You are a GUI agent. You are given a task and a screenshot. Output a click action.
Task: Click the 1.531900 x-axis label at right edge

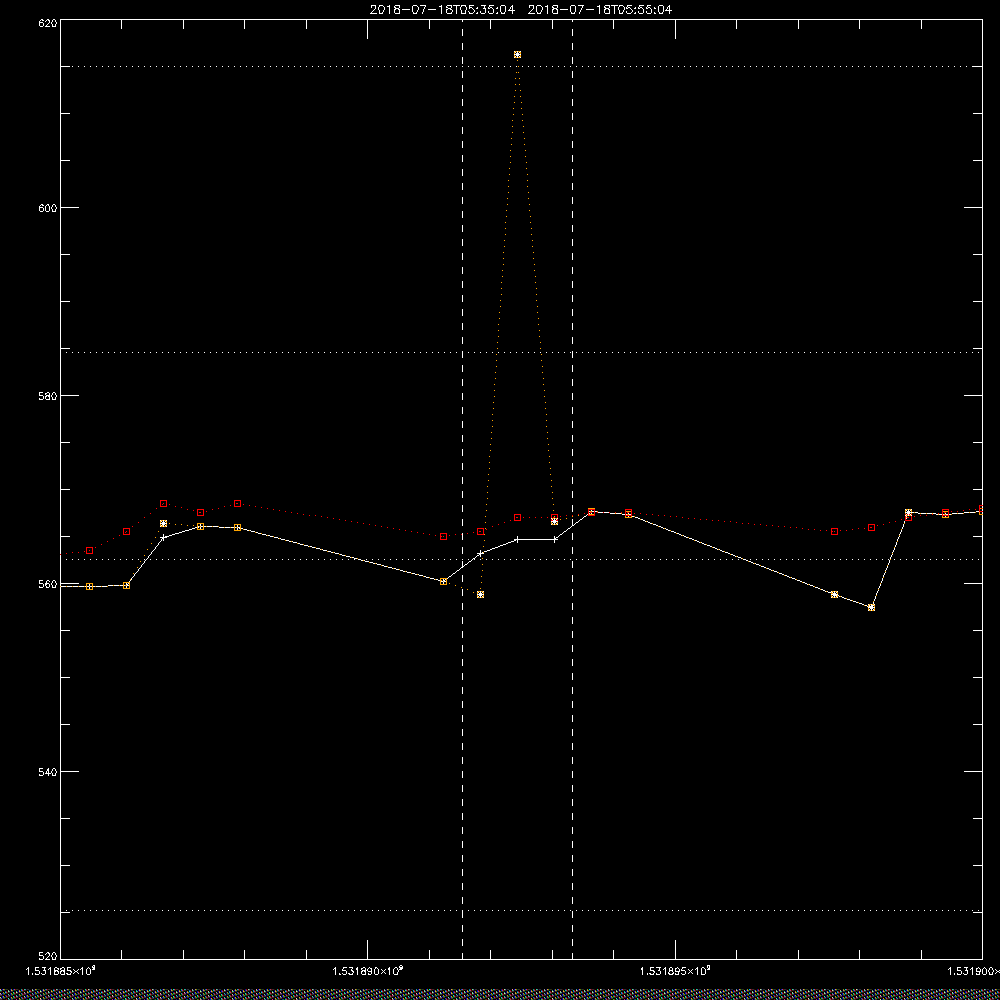[973, 971]
